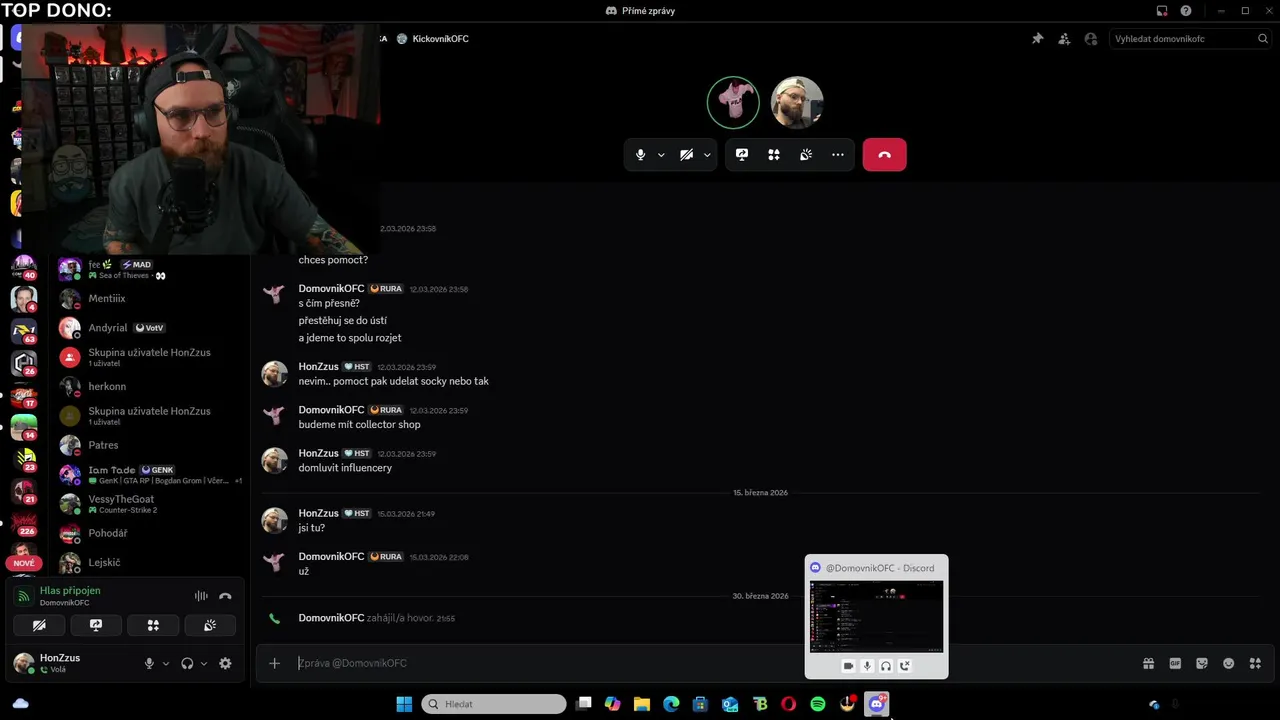1280x720 pixels.
Task: Open the sticker picker
Action: pos(1202,663)
